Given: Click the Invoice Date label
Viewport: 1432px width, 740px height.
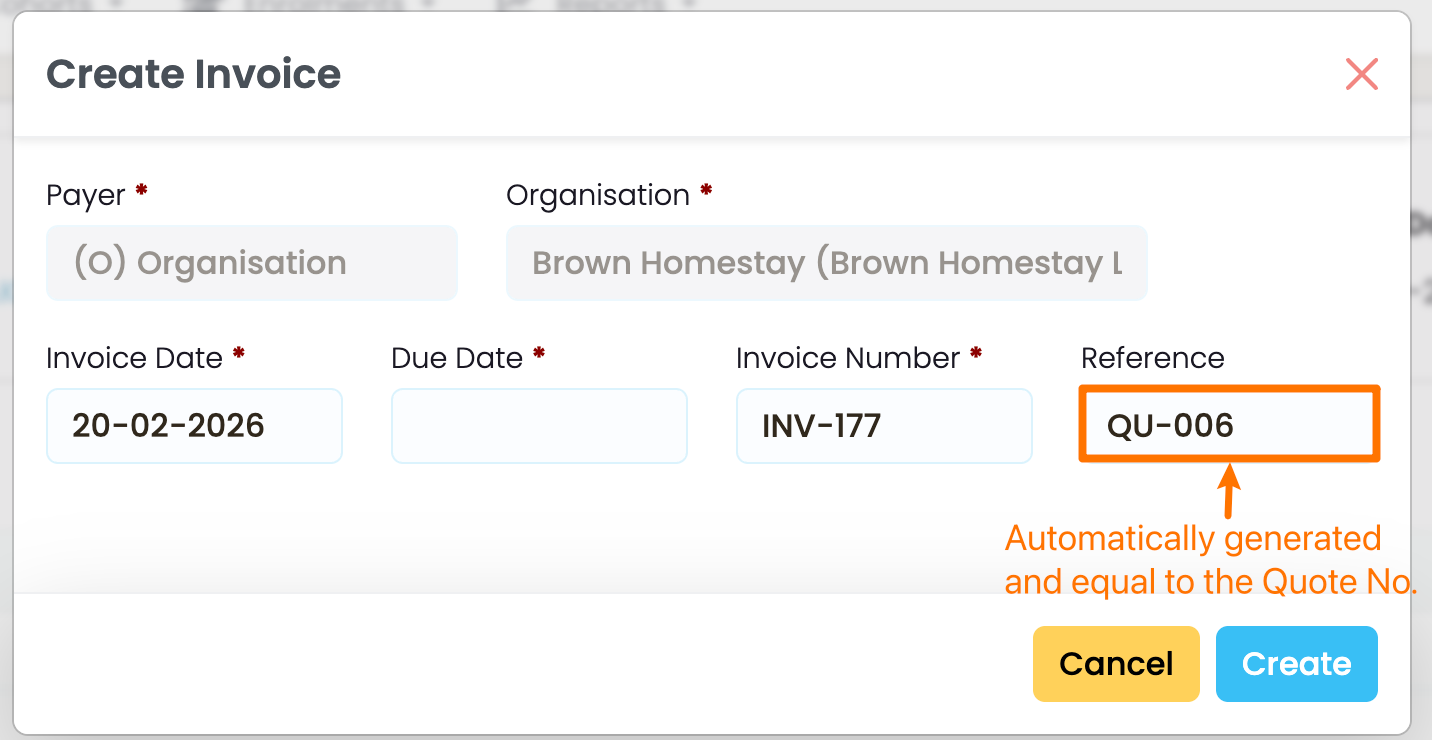Looking at the screenshot, I should pos(134,358).
